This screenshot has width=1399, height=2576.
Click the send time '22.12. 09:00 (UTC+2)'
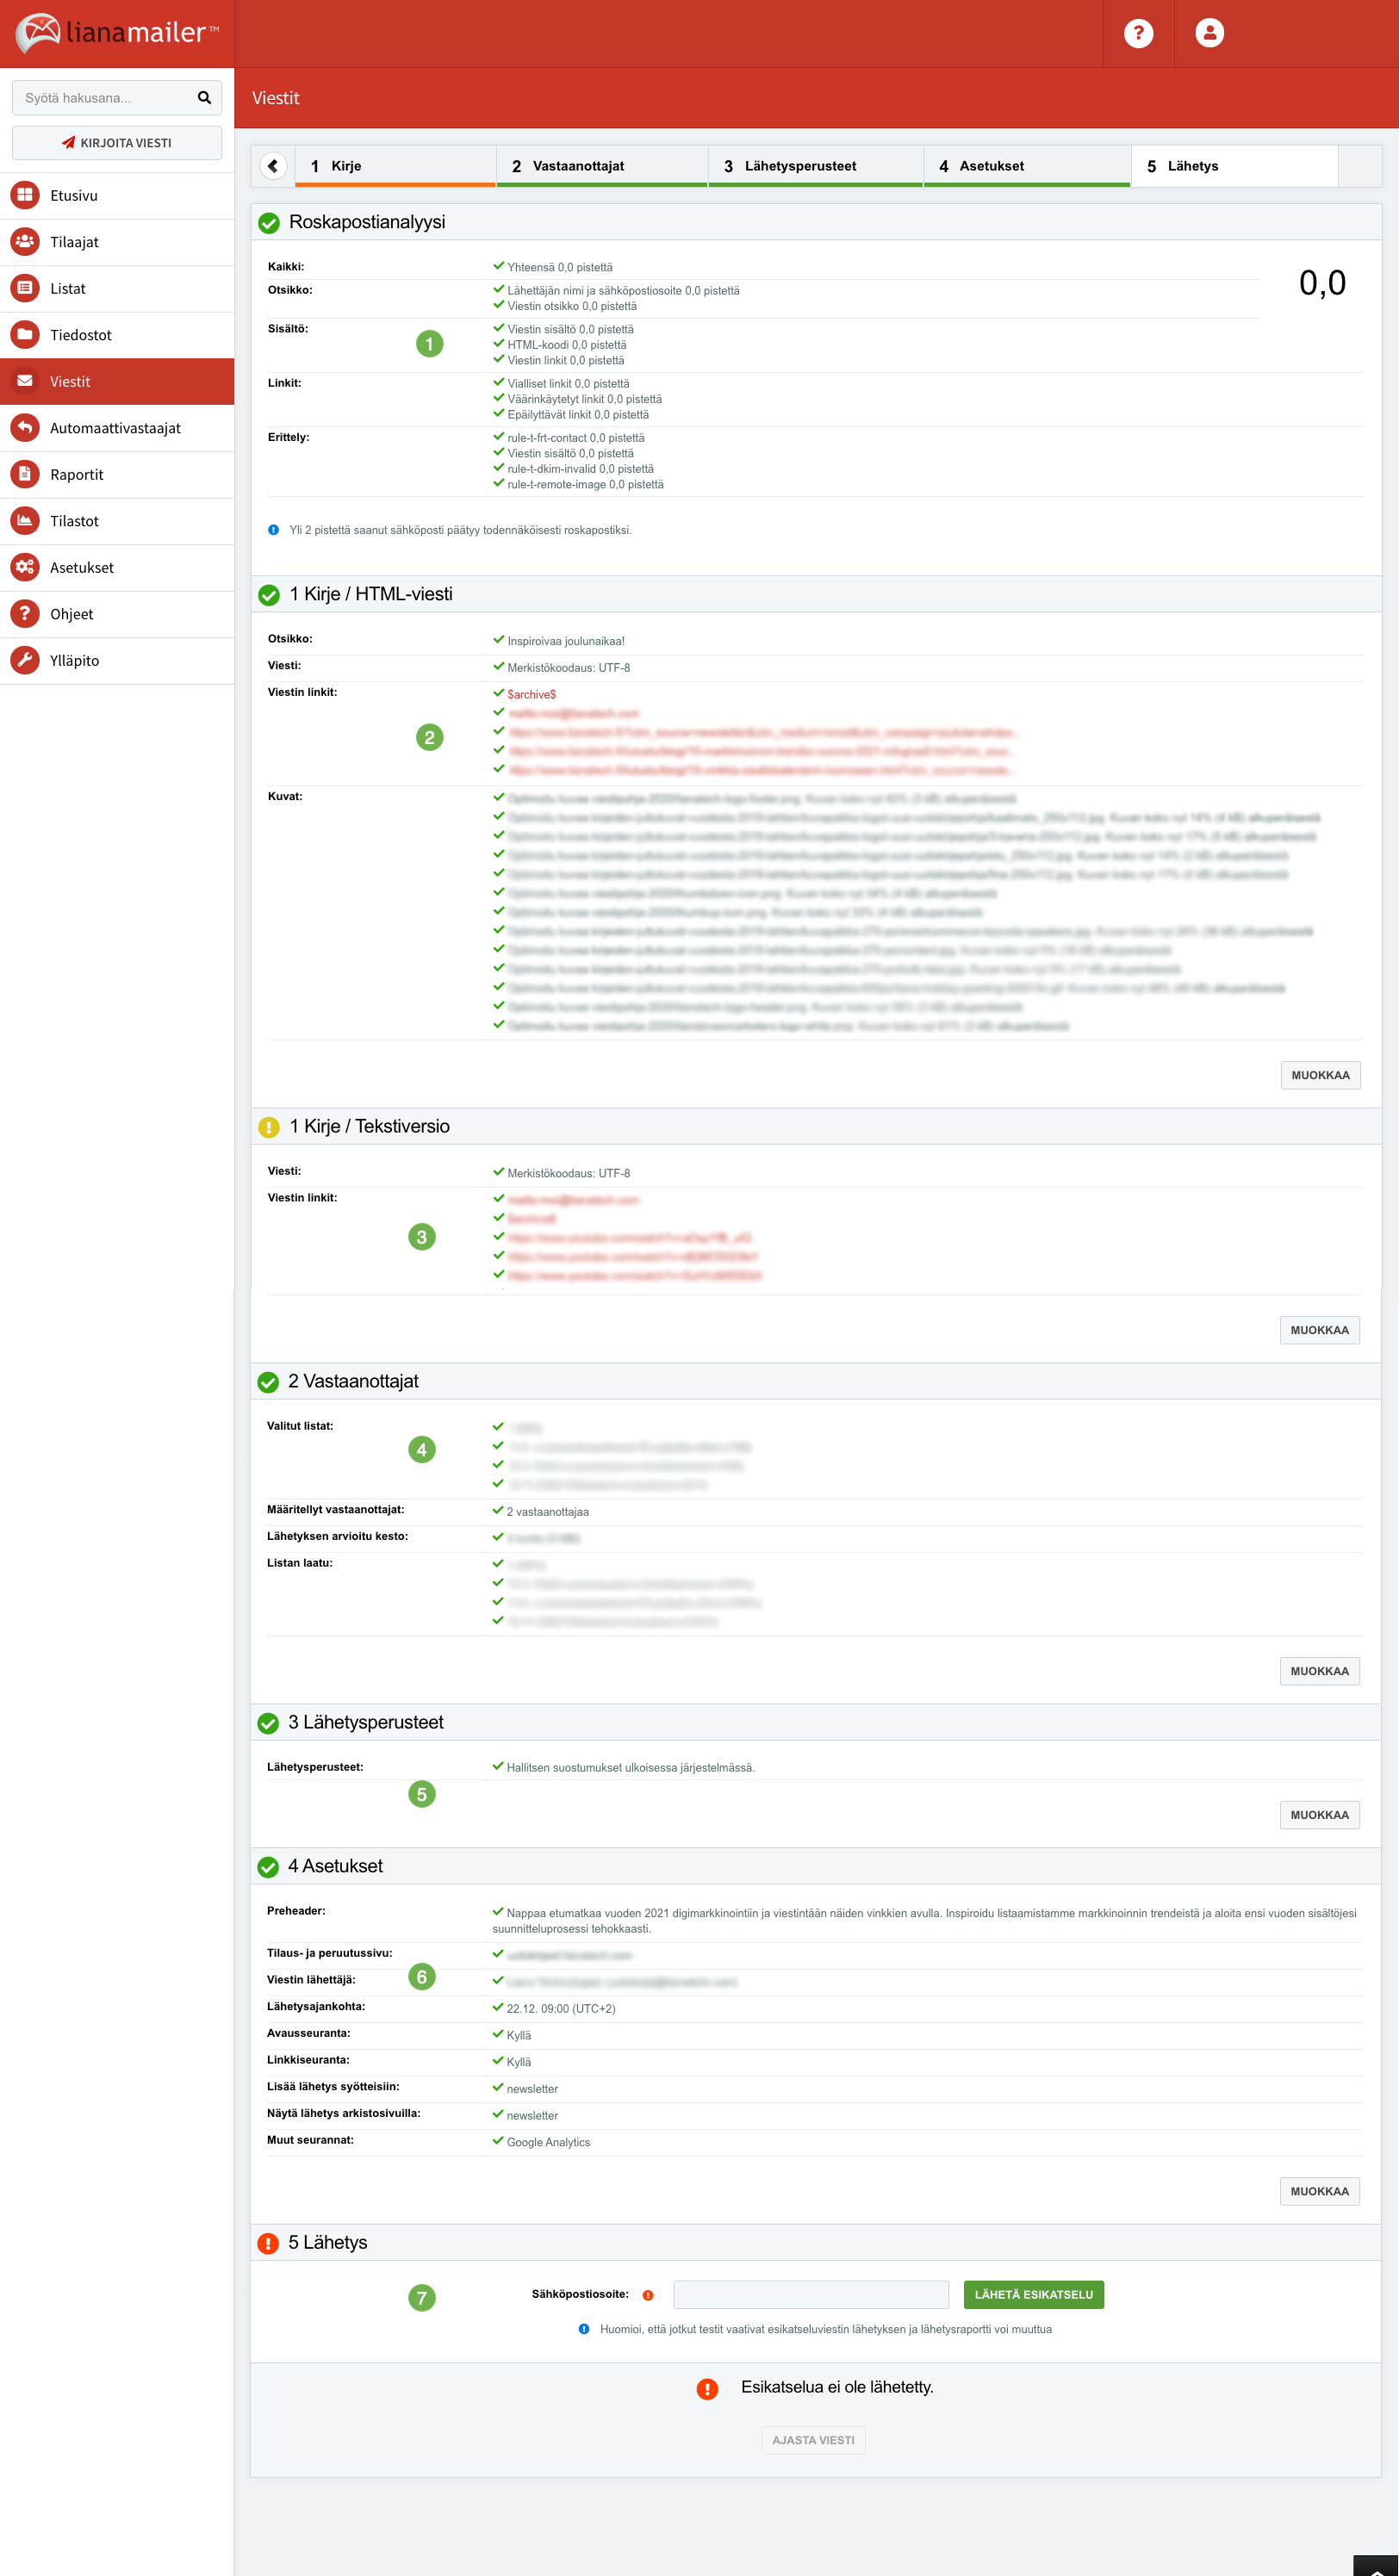(561, 2009)
